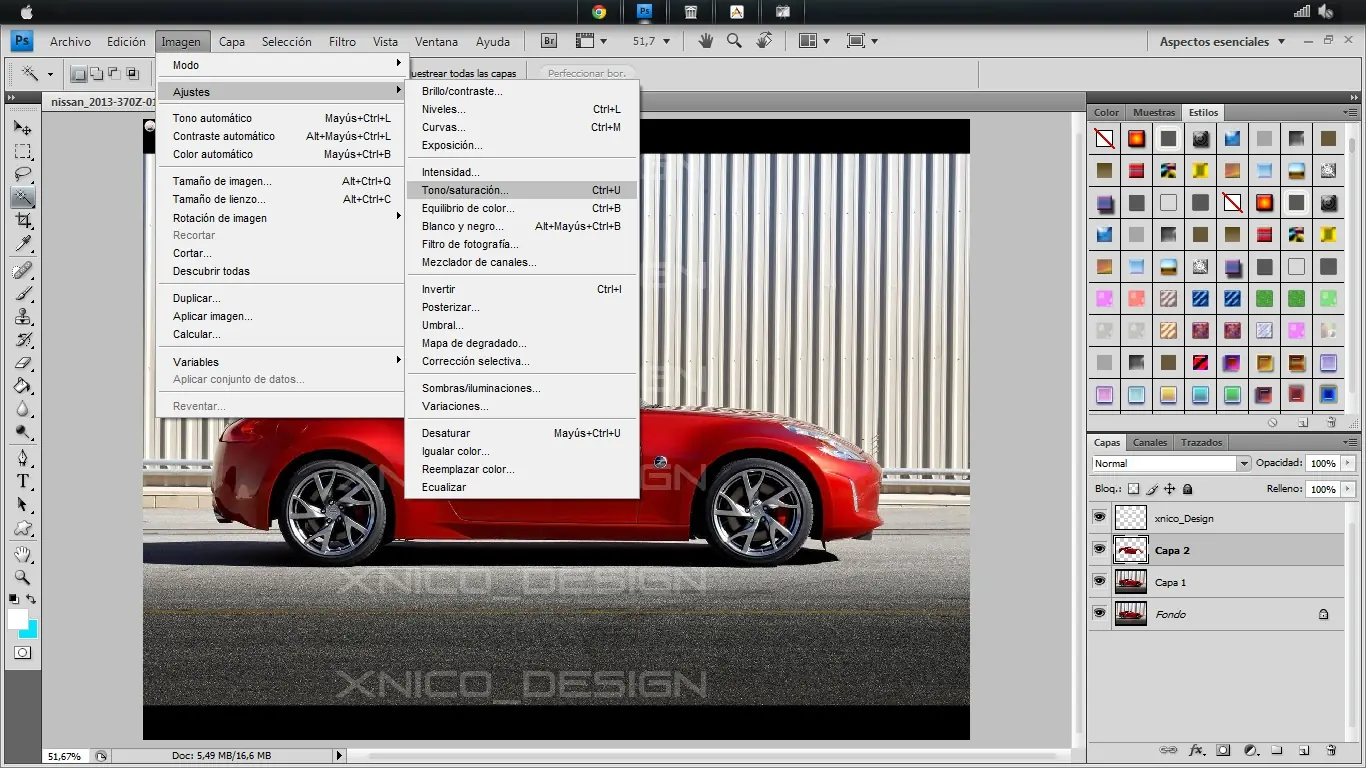Launch Adobe Bridge from the application bar
The height and width of the screenshot is (768, 1366).
(x=549, y=41)
